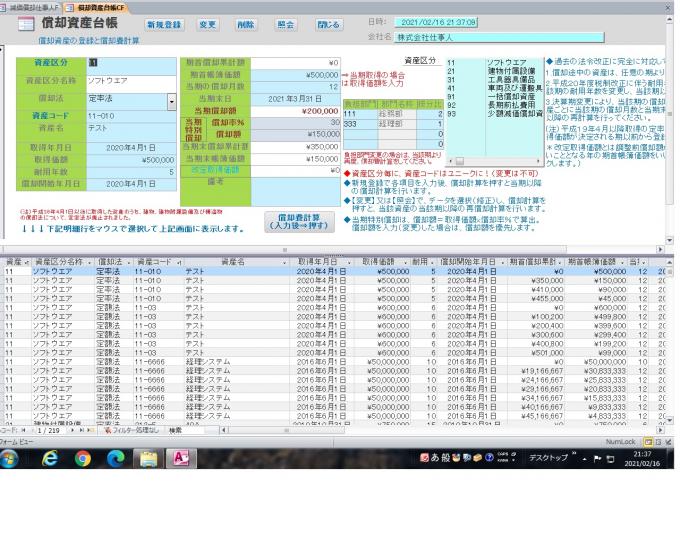Image resolution: width=680 pixels, height=544 pixels.
Task: Click the 削除 delete button
Action: point(246,23)
